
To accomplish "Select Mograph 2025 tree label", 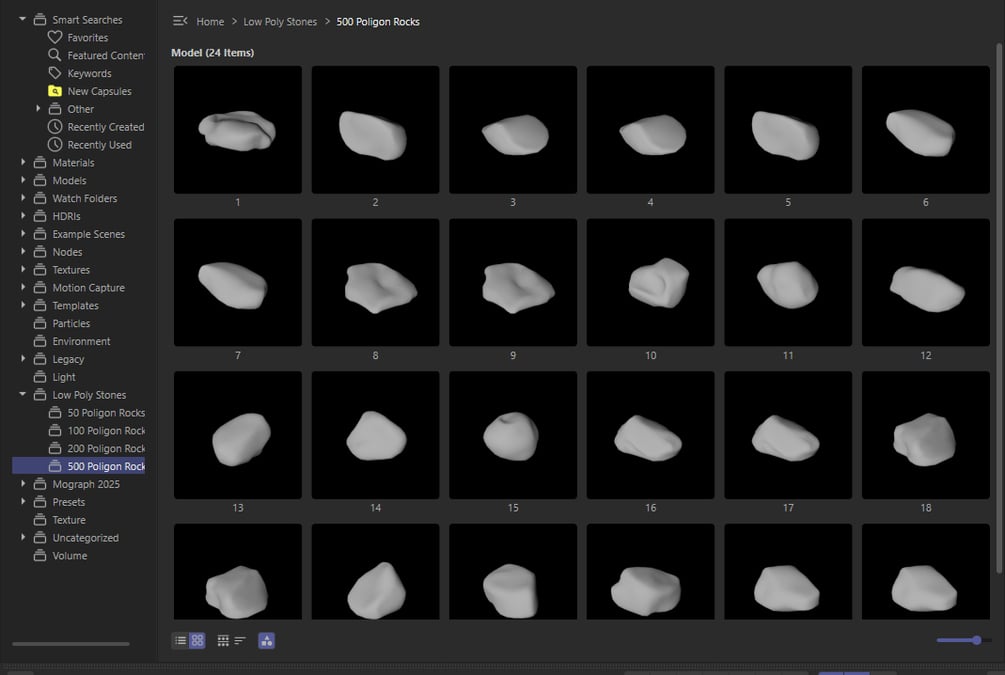I will [x=86, y=484].
